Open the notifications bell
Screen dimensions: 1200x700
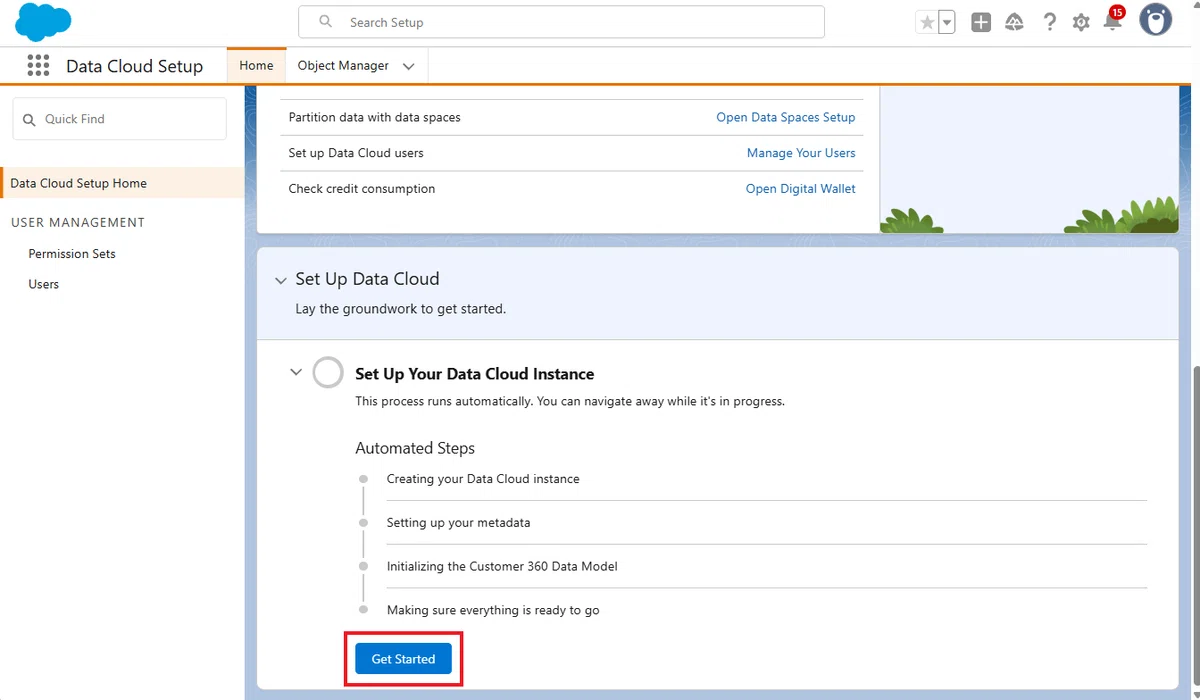(1113, 20)
